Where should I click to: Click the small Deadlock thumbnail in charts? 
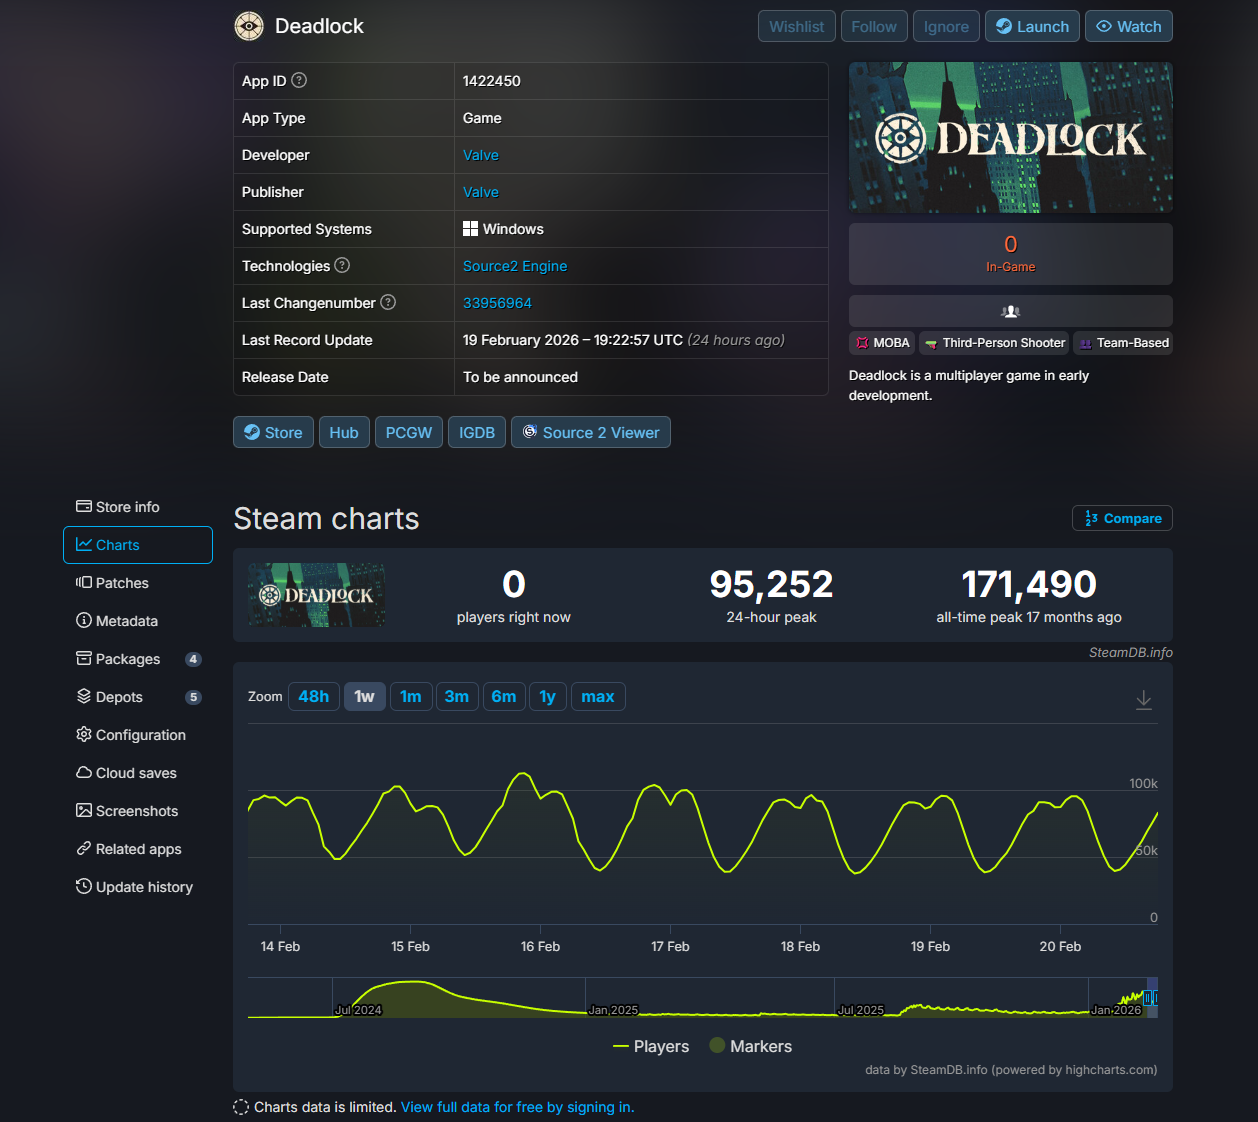[x=317, y=595]
